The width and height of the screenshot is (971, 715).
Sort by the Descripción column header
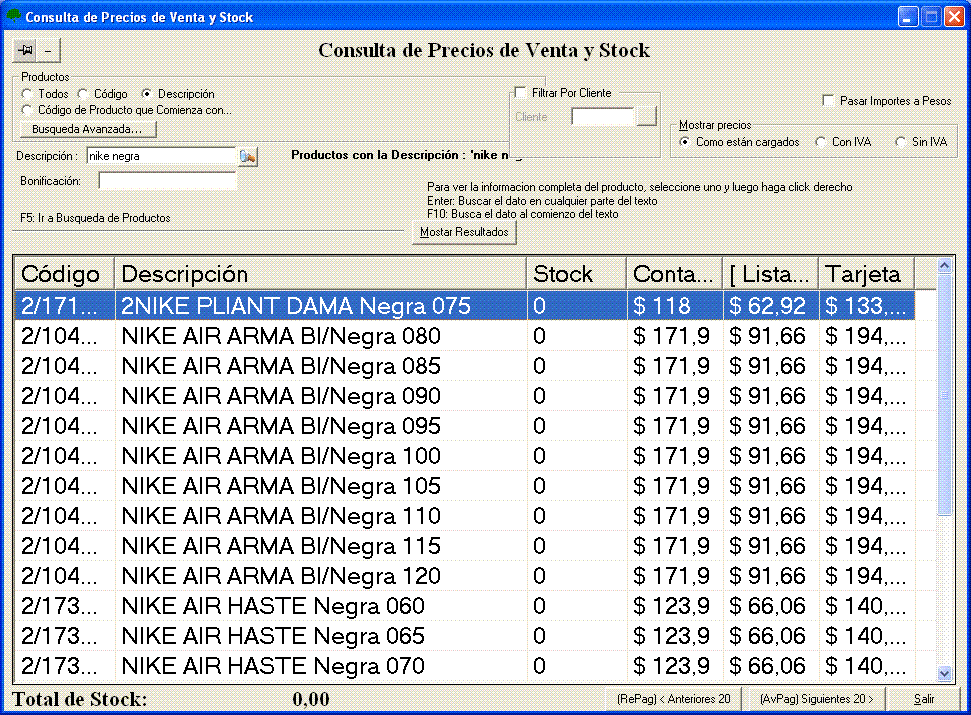(321, 274)
